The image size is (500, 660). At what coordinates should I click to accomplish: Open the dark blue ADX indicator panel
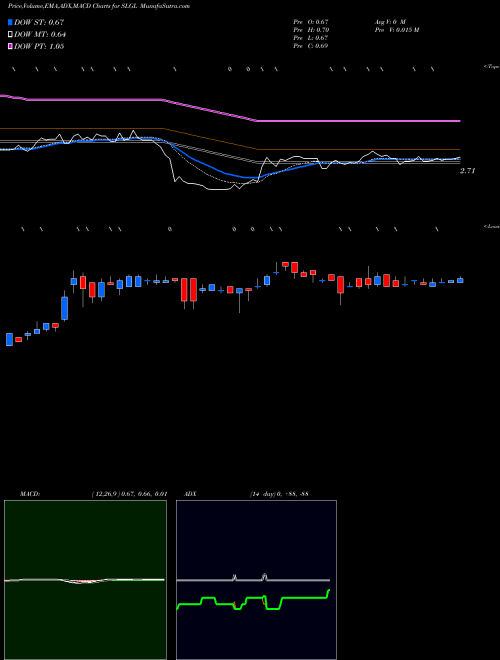point(256,580)
